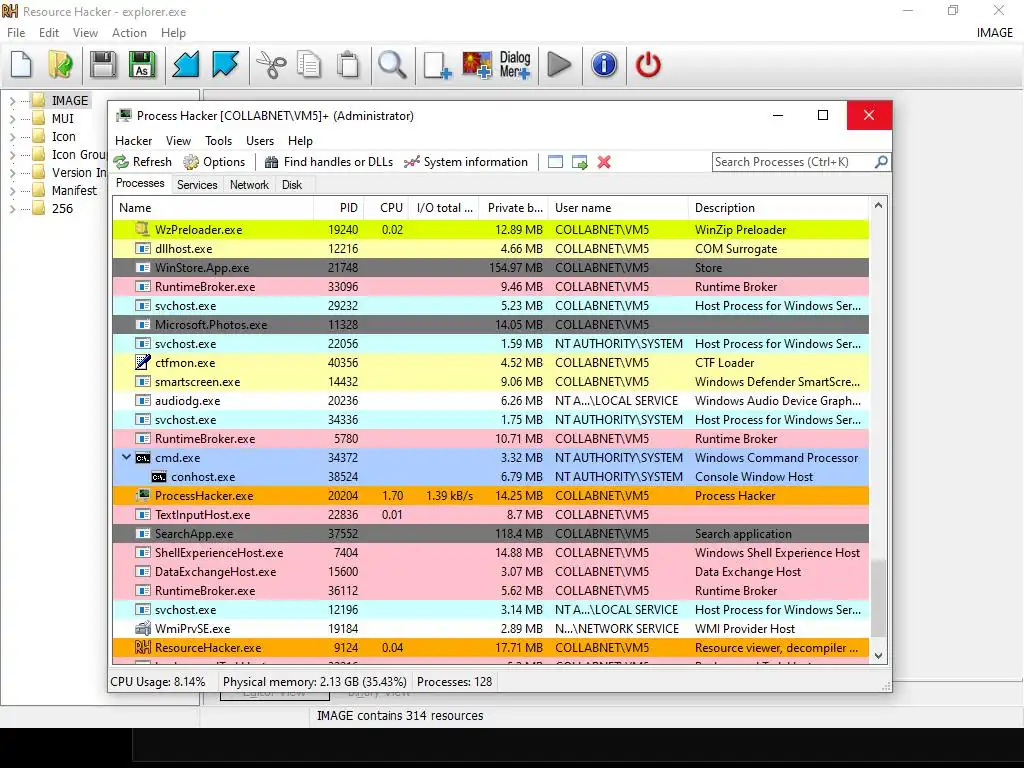Click the magnifier Find icon in Resource Hacker
This screenshot has width=1024, height=768.
(392, 65)
